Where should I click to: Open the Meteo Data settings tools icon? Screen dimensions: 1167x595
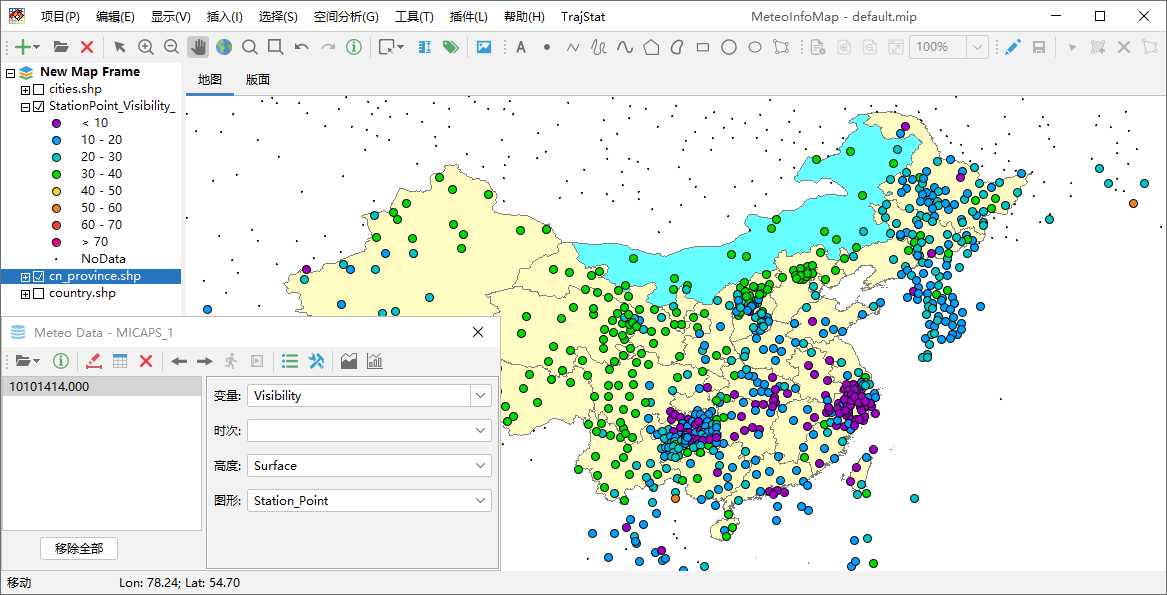tap(316, 361)
